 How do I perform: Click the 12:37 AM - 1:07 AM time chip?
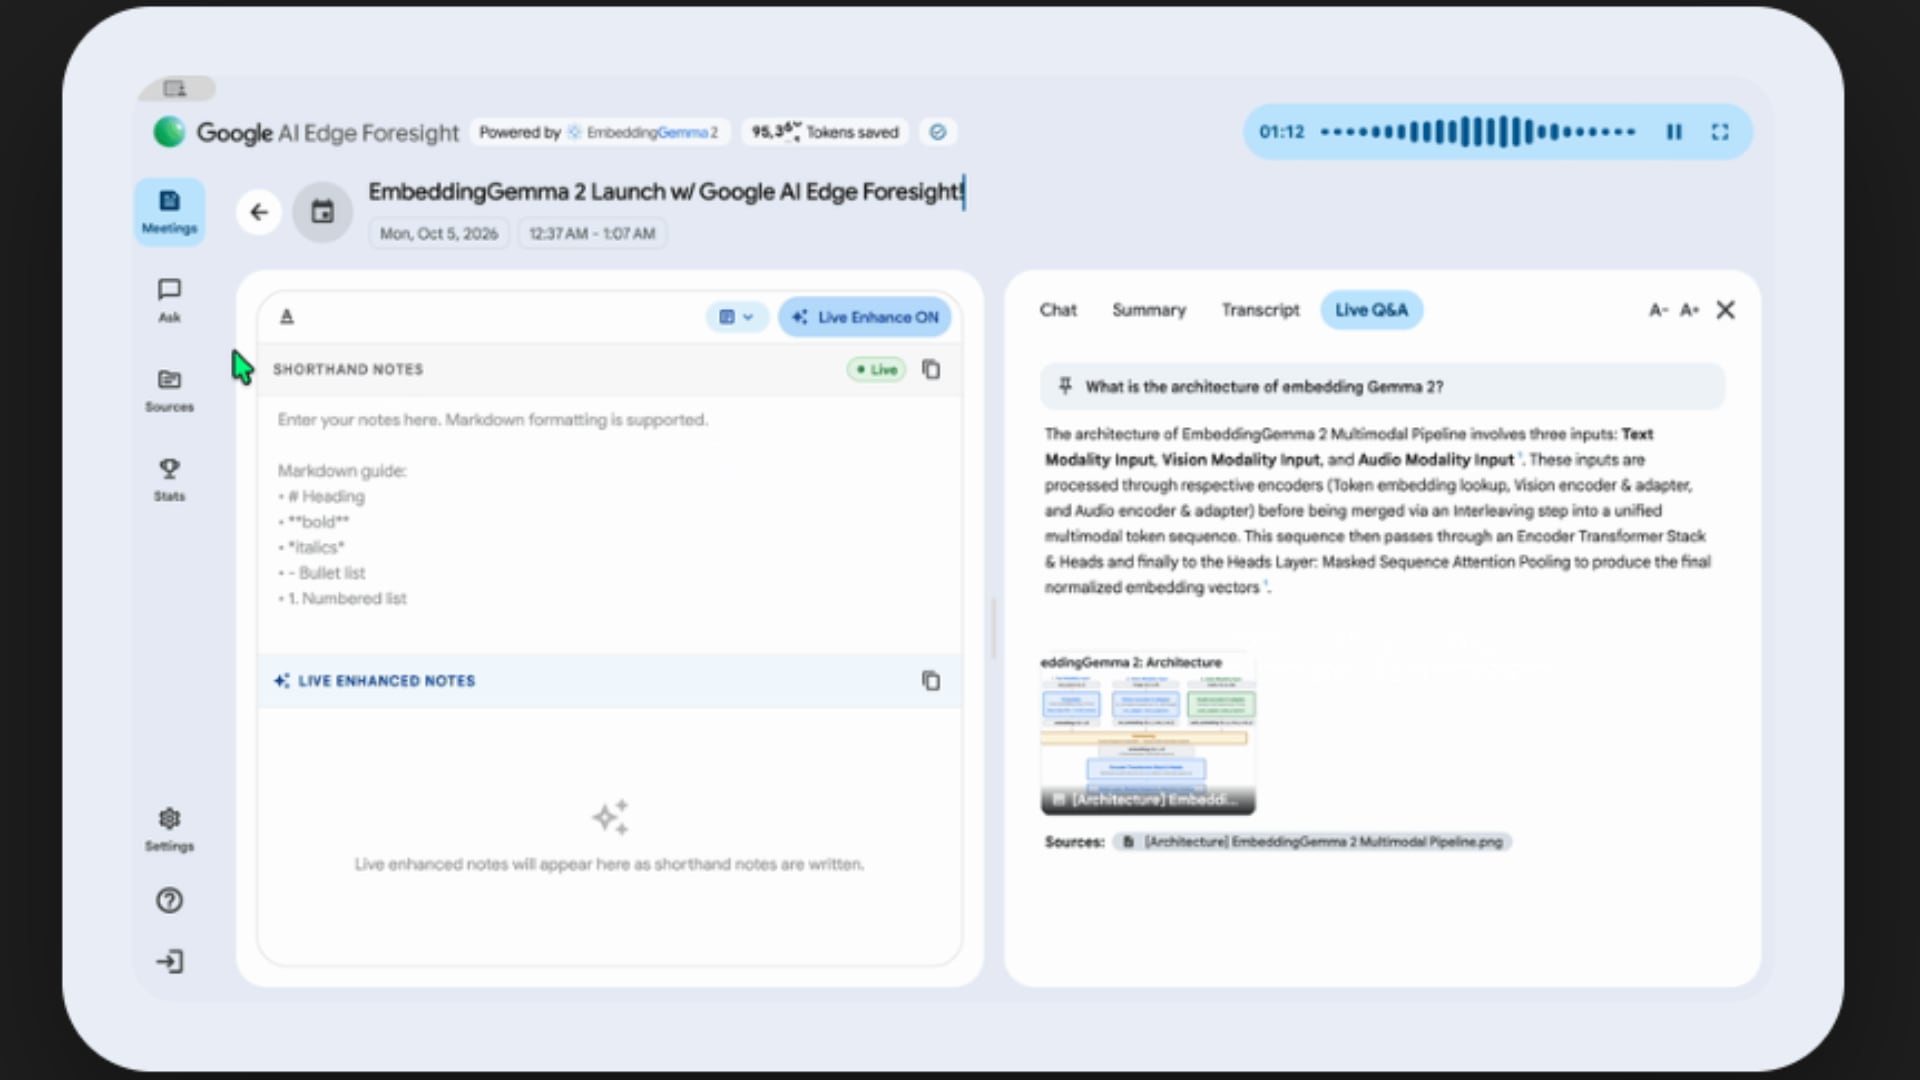[x=592, y=233]
